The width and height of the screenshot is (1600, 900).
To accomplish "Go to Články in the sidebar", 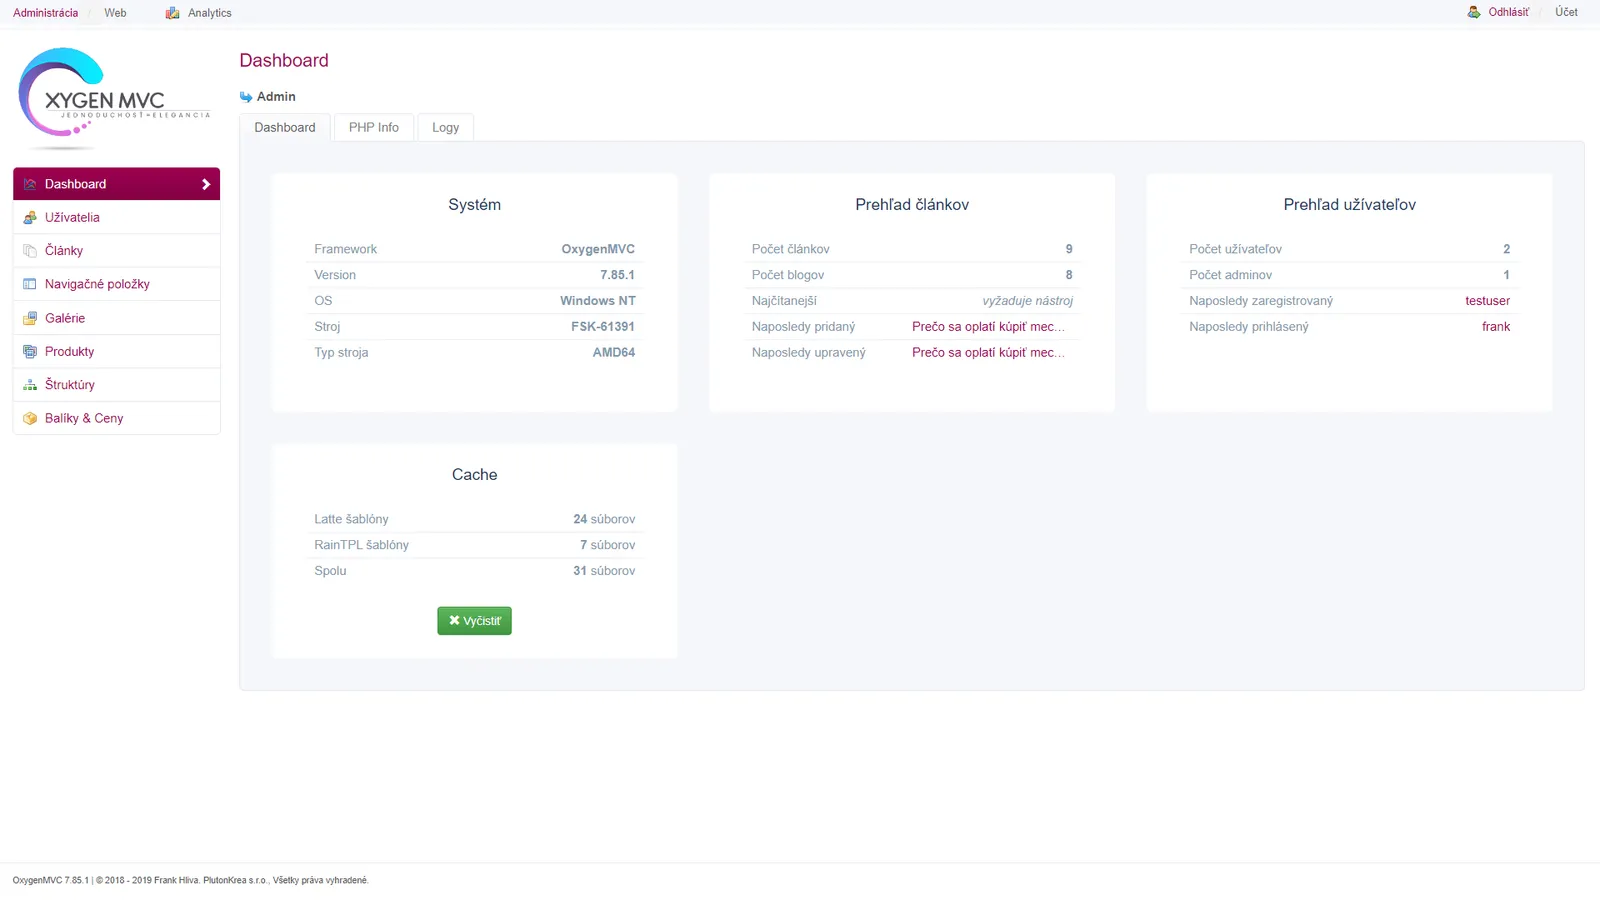I will coord(116,251).
